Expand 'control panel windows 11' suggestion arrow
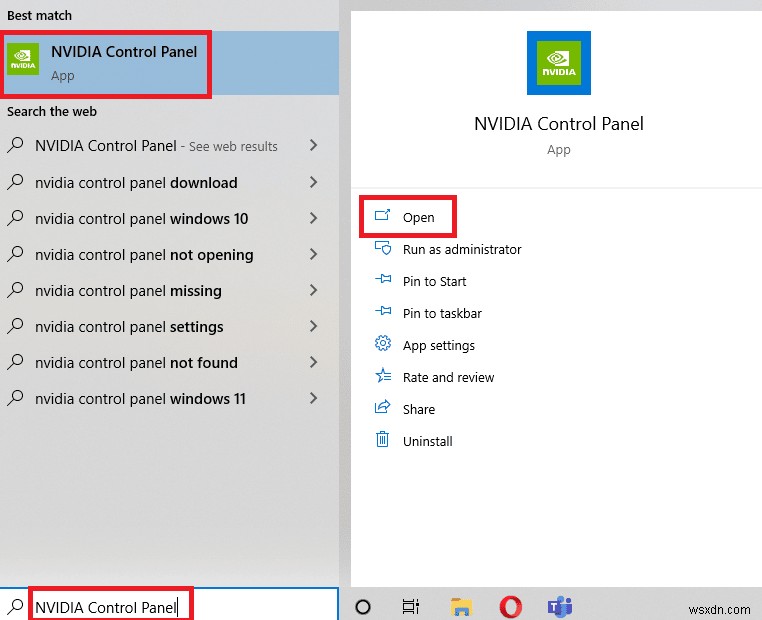The image size is (762, 620). (x=313, y=398)
